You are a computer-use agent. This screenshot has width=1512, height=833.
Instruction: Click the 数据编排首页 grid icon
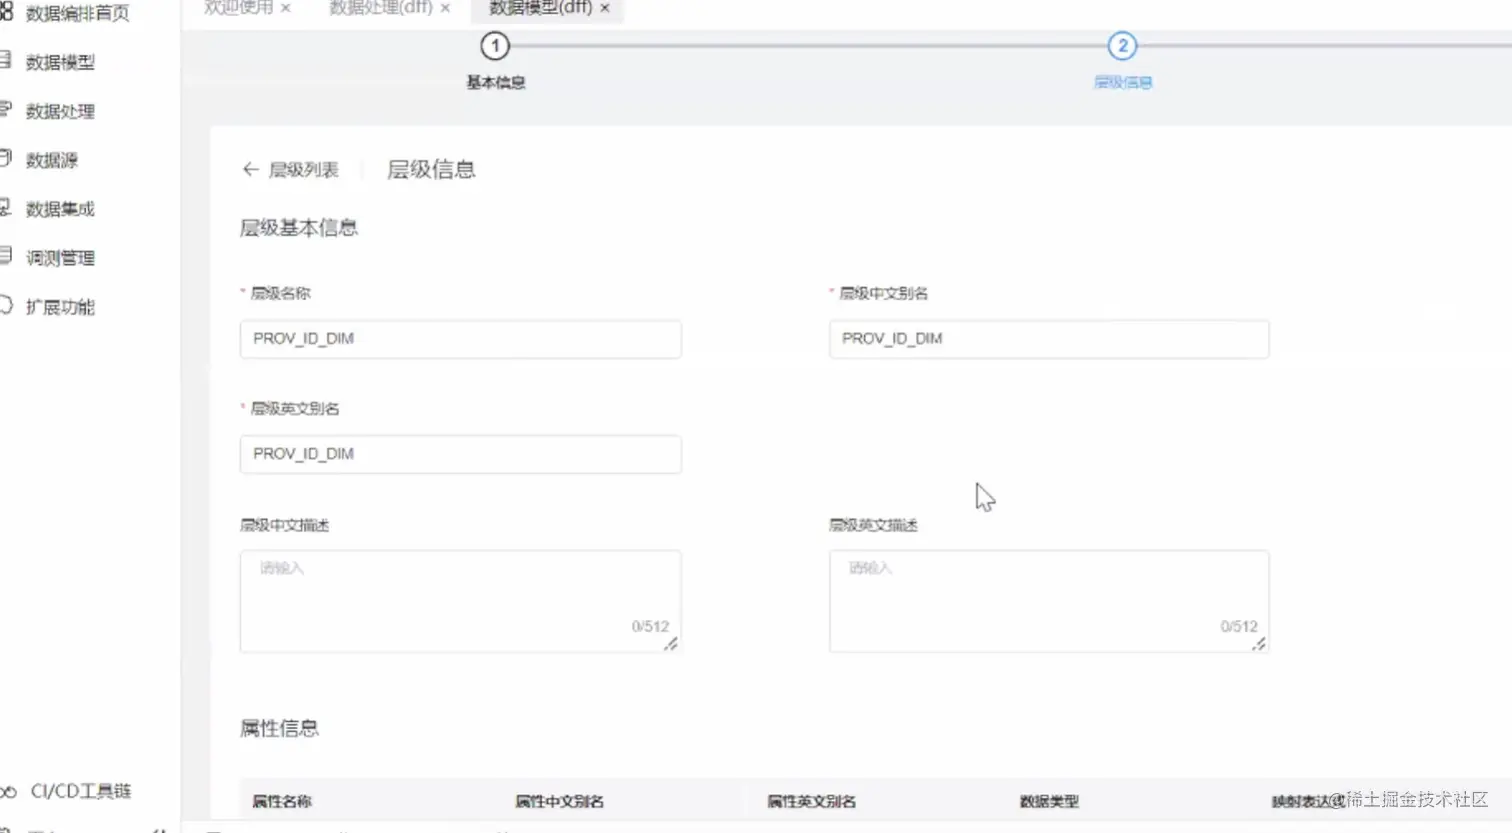6,12
